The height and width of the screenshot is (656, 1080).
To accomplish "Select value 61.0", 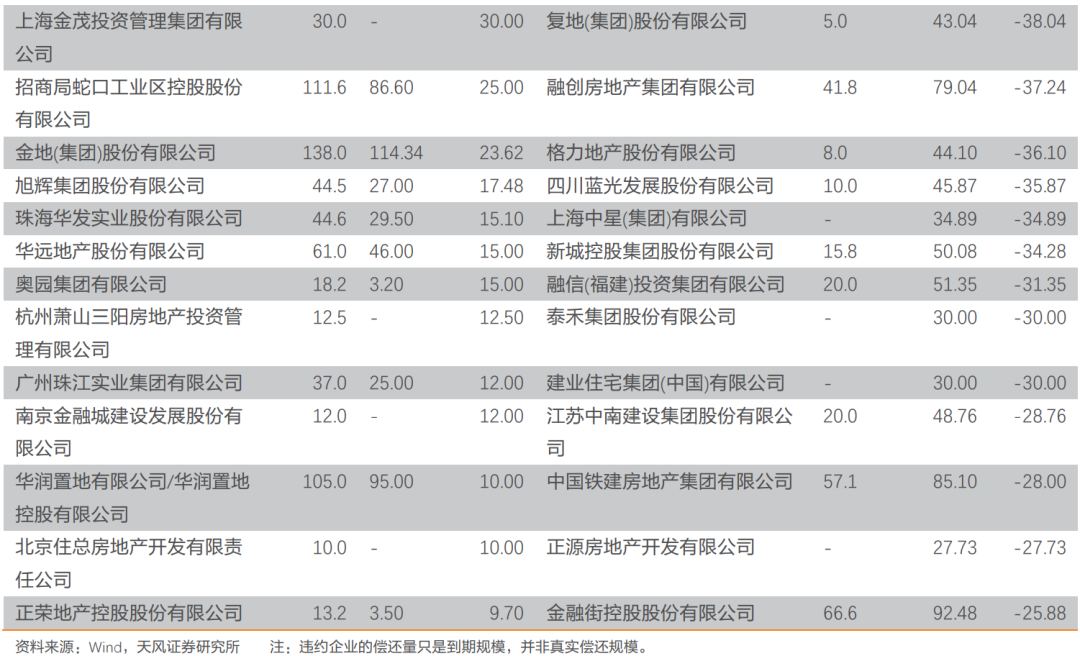I will [329, 252].
